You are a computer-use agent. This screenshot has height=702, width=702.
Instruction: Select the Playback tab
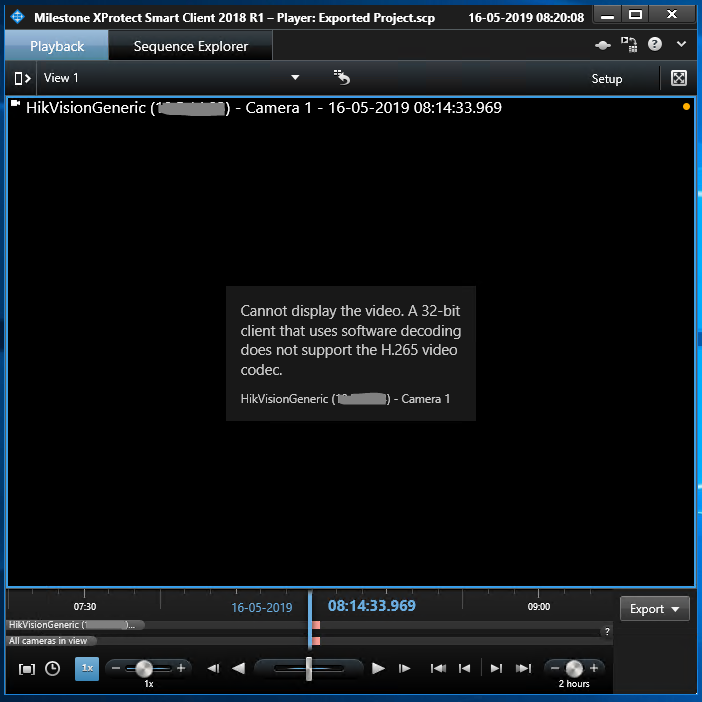click(x=57, y=46)
